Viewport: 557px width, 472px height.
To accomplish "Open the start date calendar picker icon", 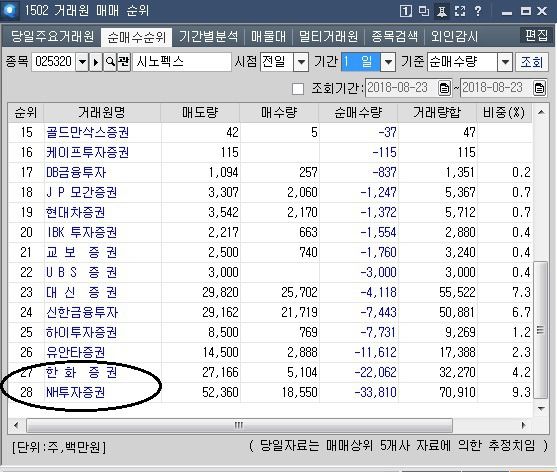I will pos(444,88).
